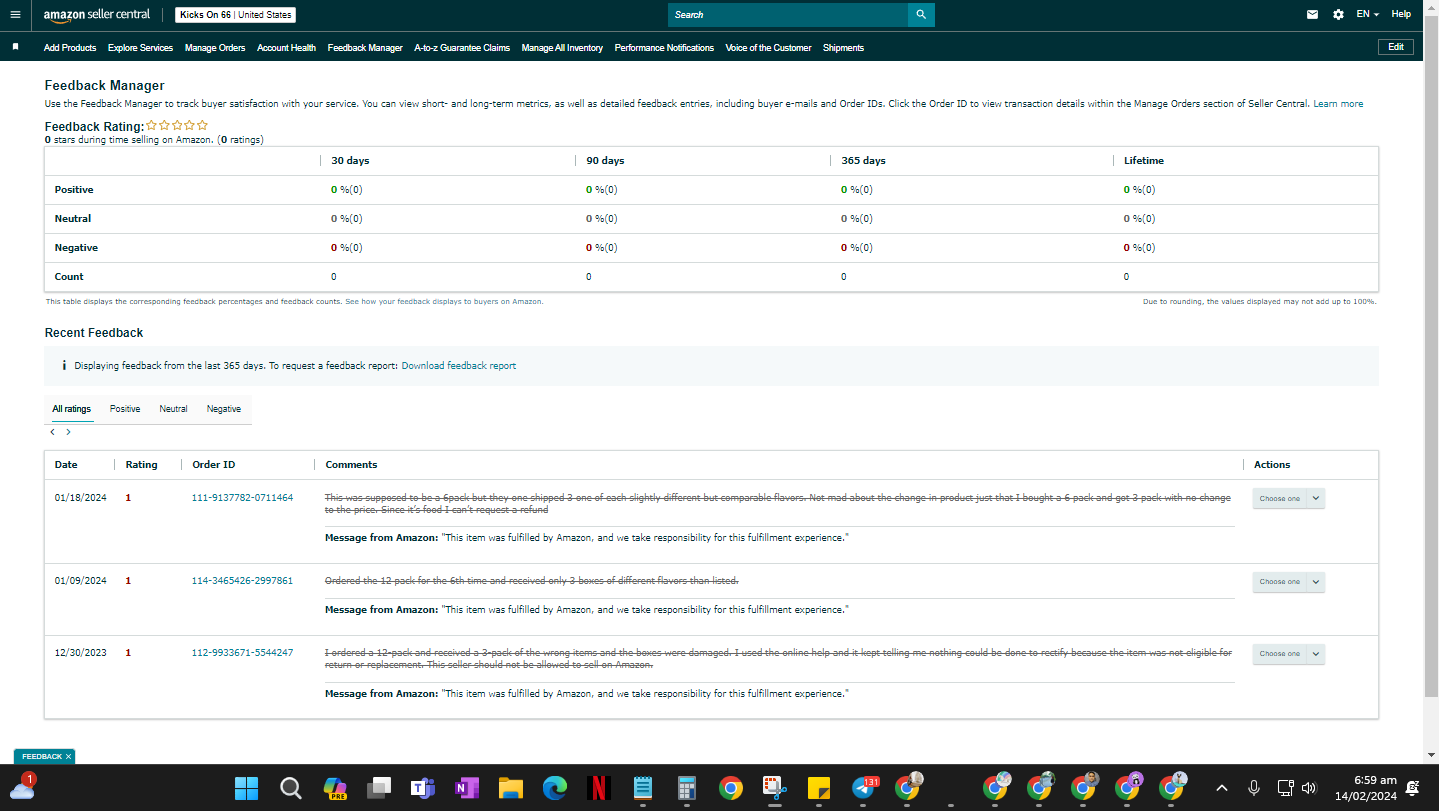Open A-to-z Guarantee Claims
Image resolution: width=1439 pixels, height=811 pixels.
click(x=462, y=48)
